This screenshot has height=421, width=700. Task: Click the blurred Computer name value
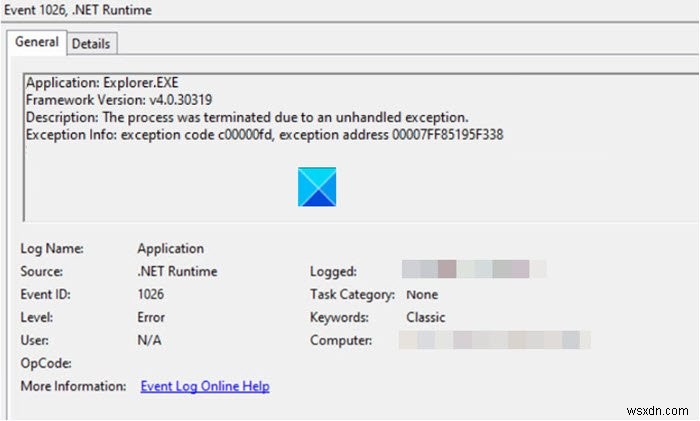pos(495,340)
